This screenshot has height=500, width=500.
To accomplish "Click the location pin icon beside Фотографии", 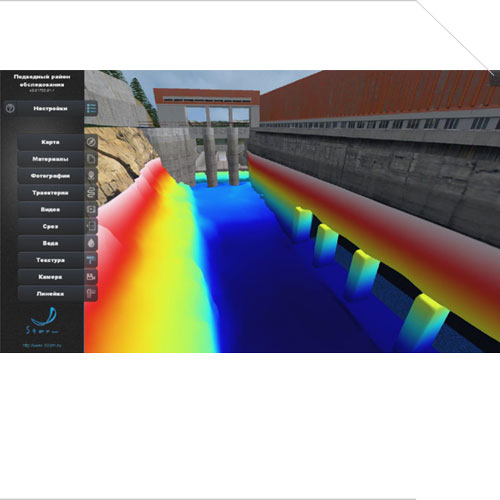I will pos(91,176).
